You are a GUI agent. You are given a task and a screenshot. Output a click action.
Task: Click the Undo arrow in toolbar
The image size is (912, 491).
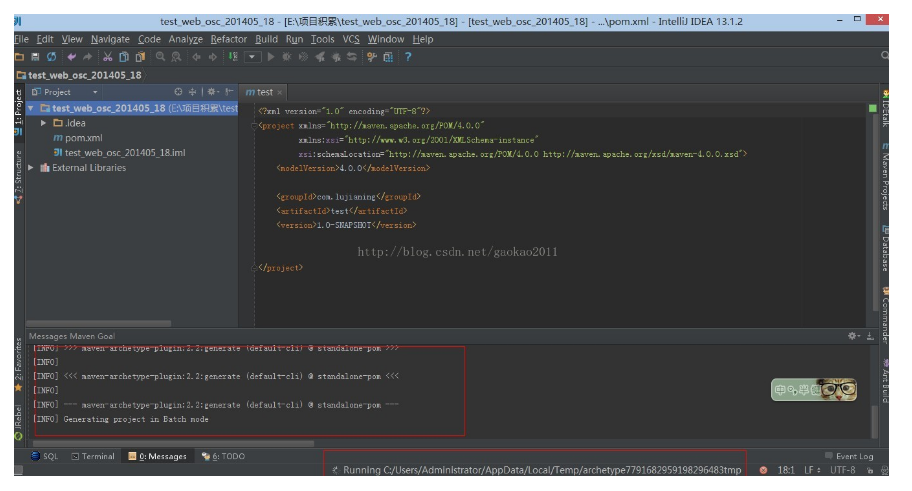click(71, 56)
